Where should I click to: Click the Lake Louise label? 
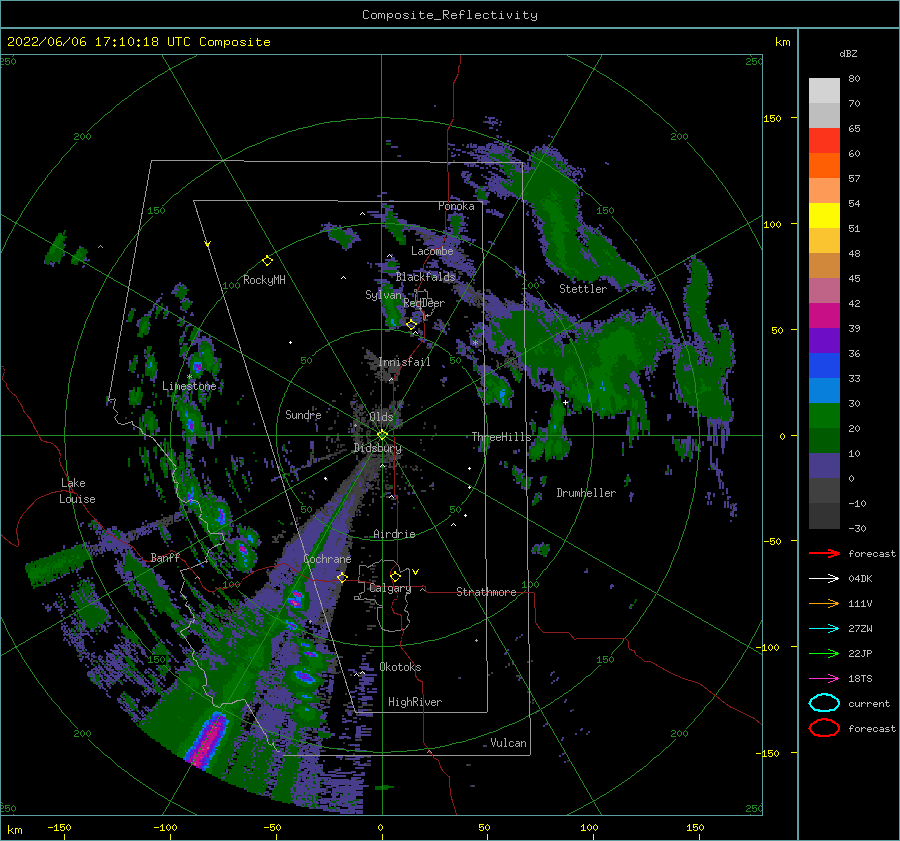point(77,491)
